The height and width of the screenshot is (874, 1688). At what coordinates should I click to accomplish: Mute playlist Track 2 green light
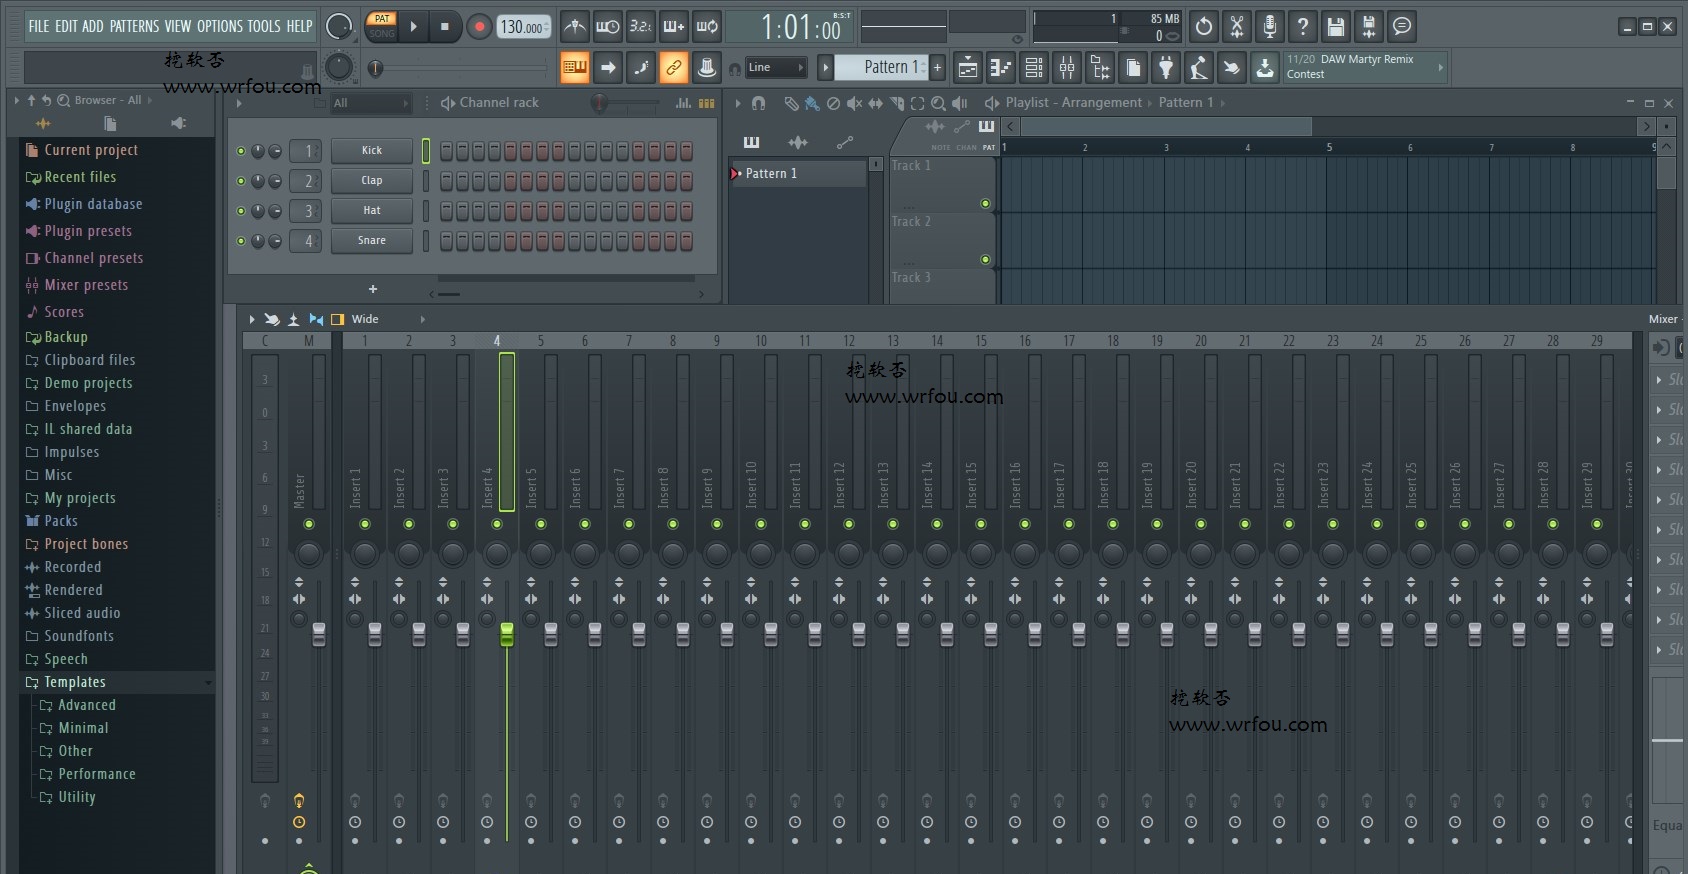pyautogui.click(x=985, y=260)
